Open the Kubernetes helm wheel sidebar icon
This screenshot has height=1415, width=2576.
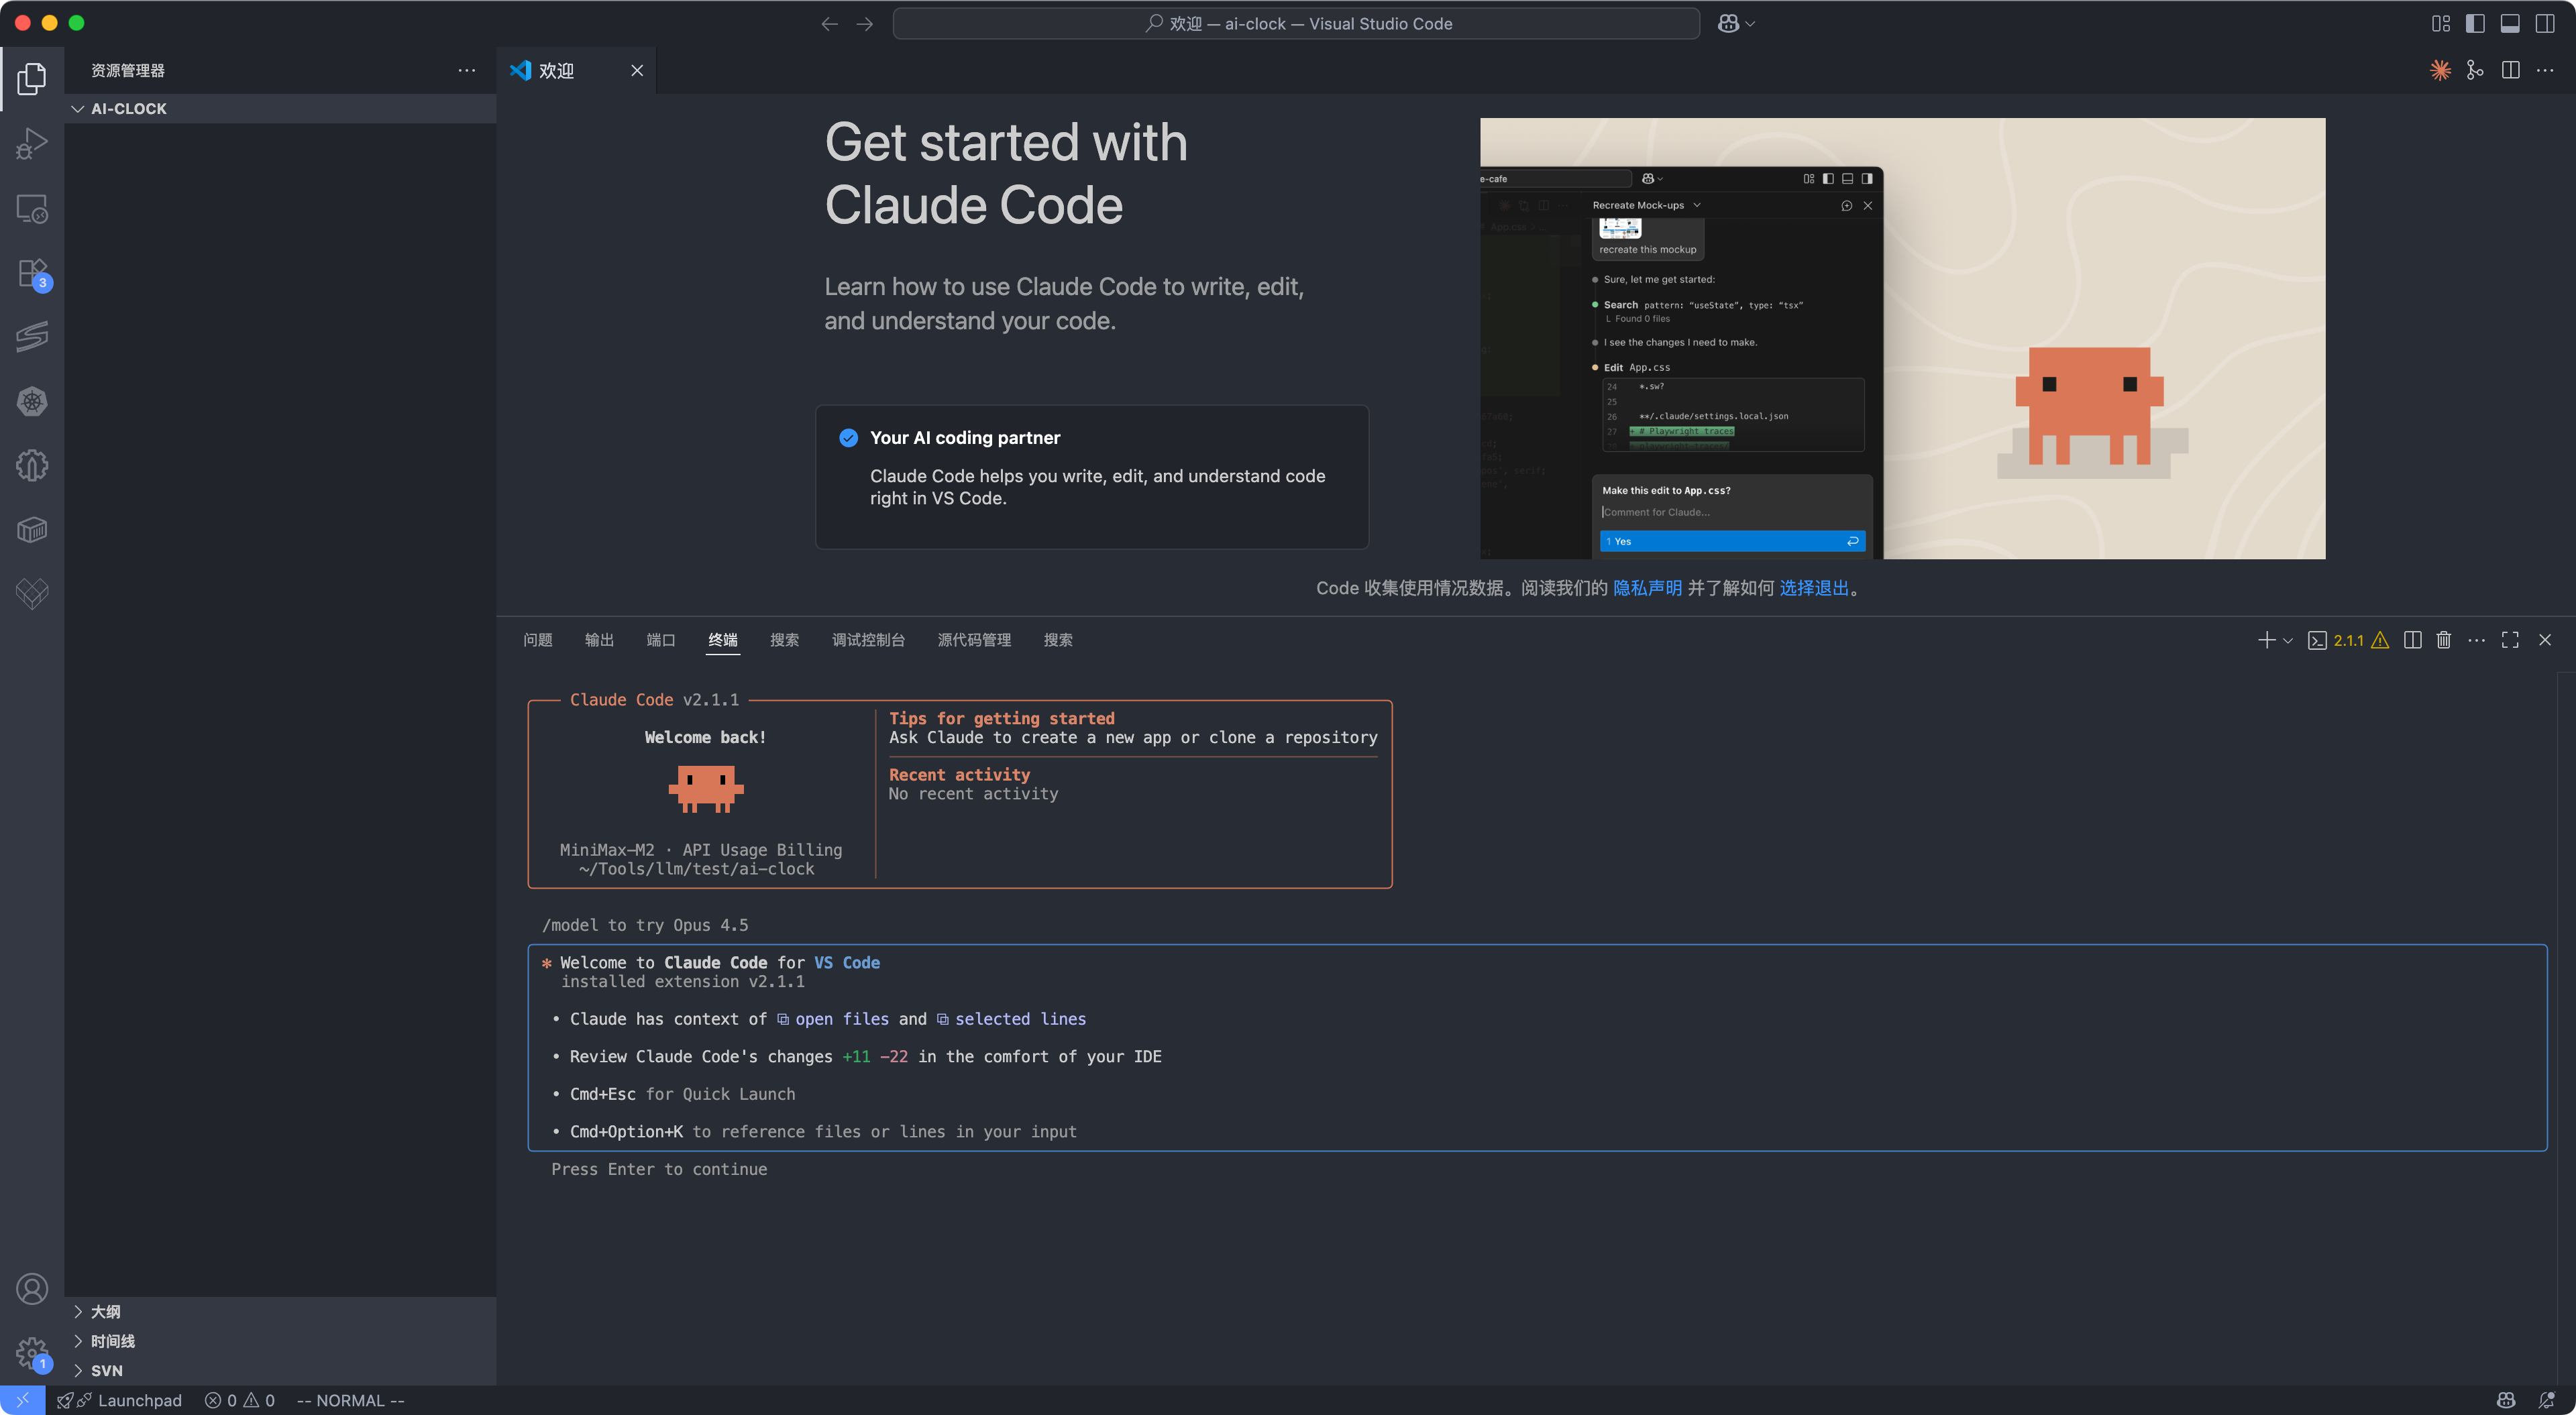[x=32, y=402]
